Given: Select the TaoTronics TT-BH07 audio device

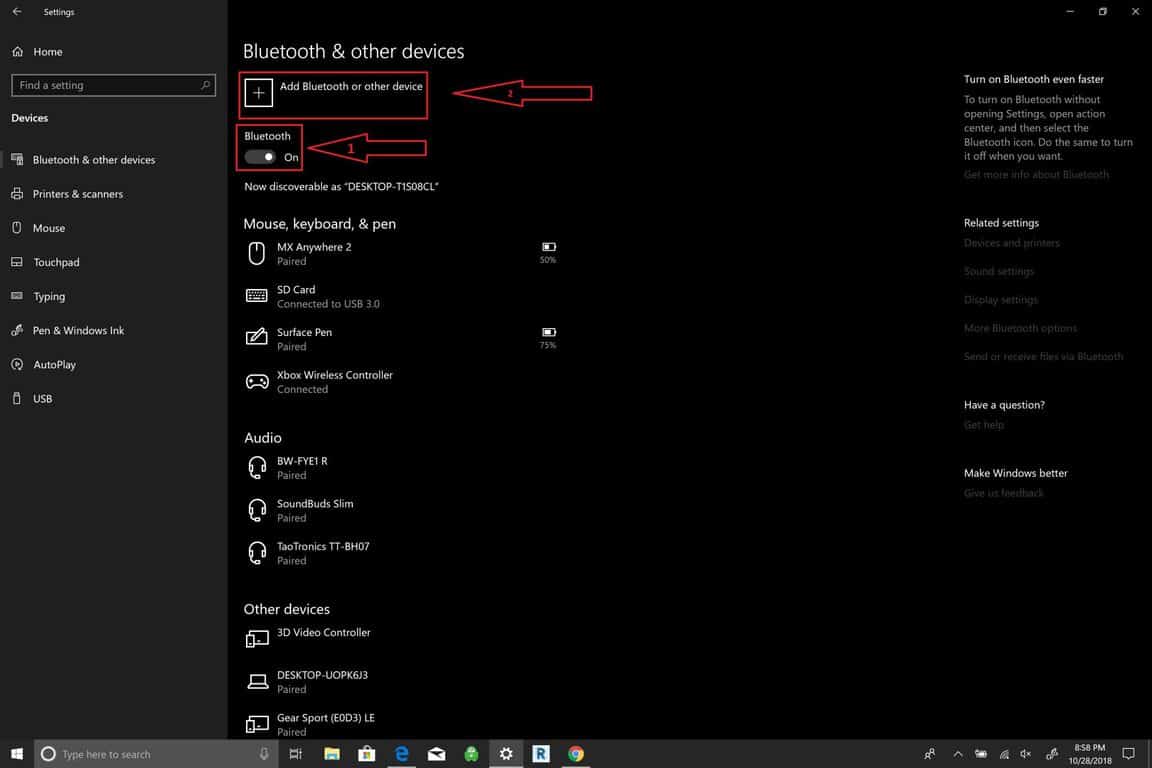Looking at the screenshot, I should pyautogui.click(x=322, y=553).
